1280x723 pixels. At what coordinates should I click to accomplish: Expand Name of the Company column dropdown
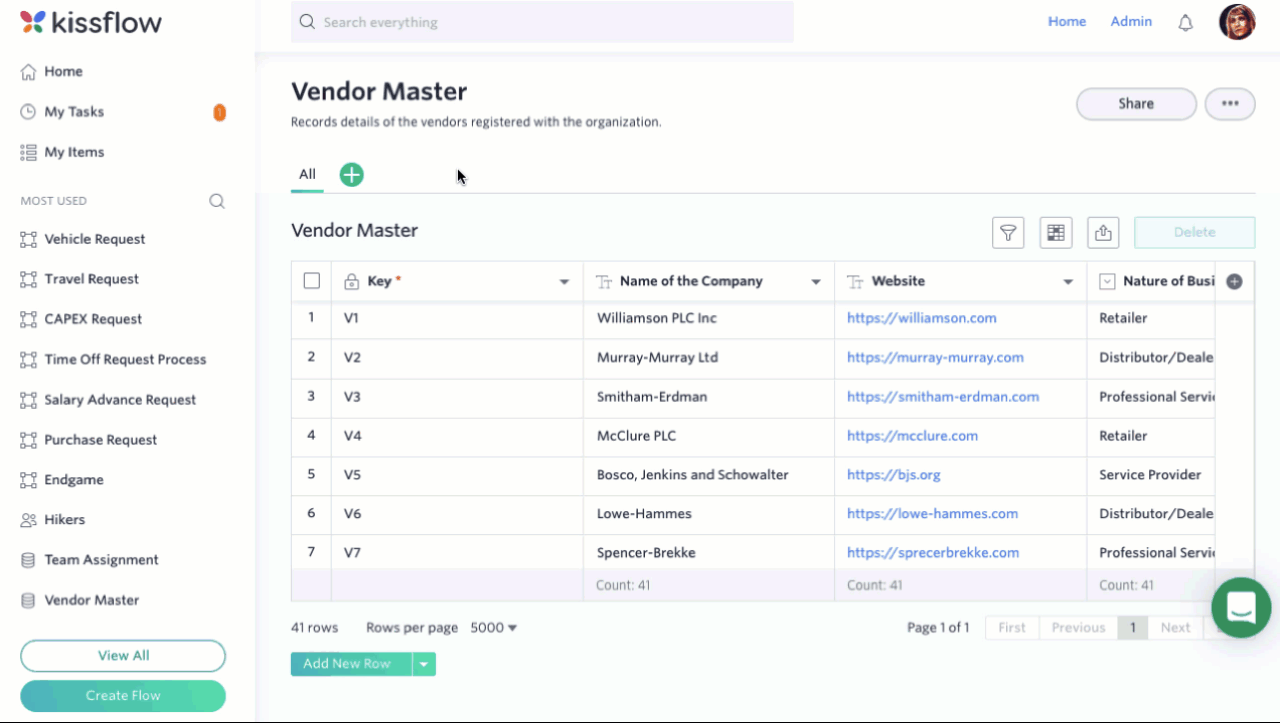coord(816,282)
